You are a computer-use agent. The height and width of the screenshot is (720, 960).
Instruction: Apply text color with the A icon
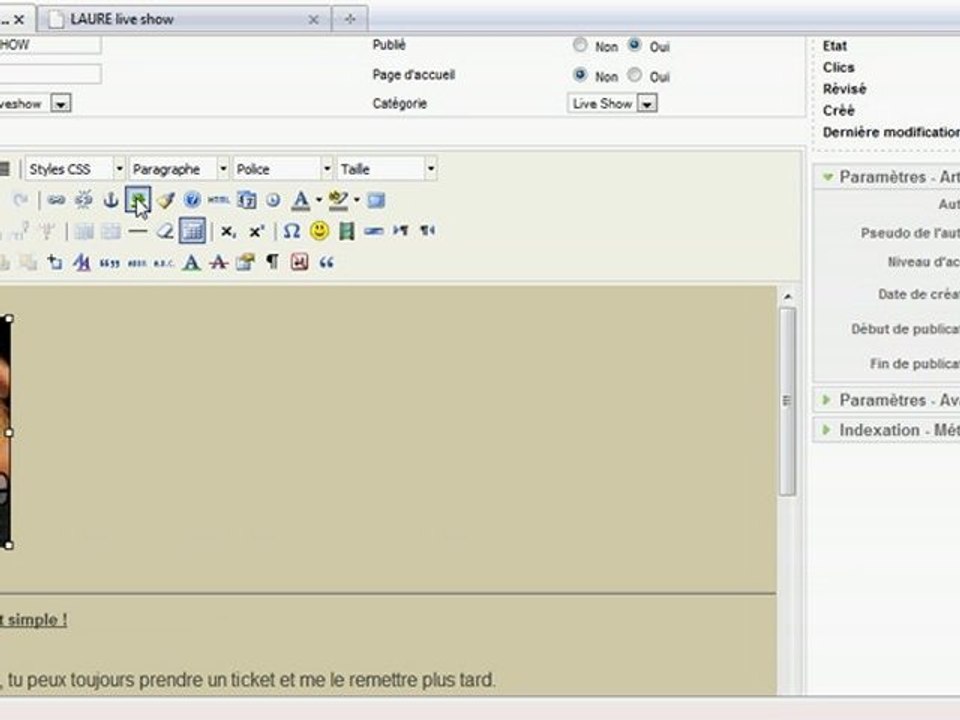[301, 200]
